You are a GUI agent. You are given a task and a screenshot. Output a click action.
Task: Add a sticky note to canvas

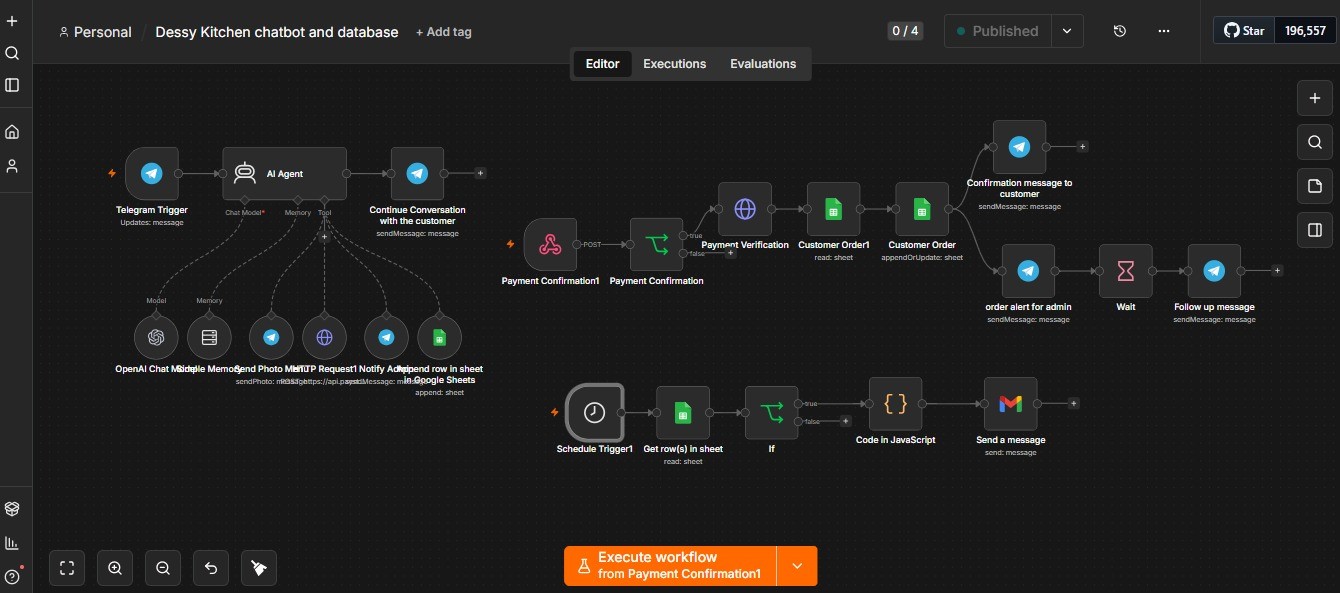coord(1315,186)
